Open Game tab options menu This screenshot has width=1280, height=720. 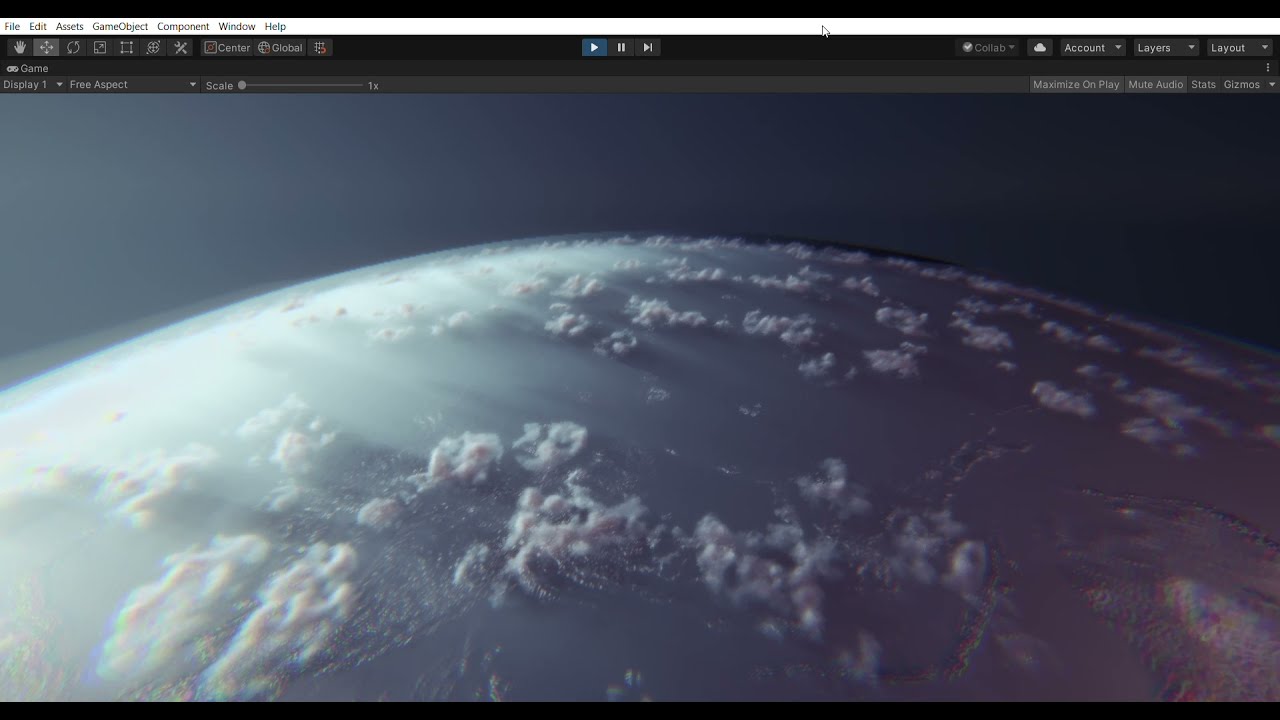point(1268,68)
